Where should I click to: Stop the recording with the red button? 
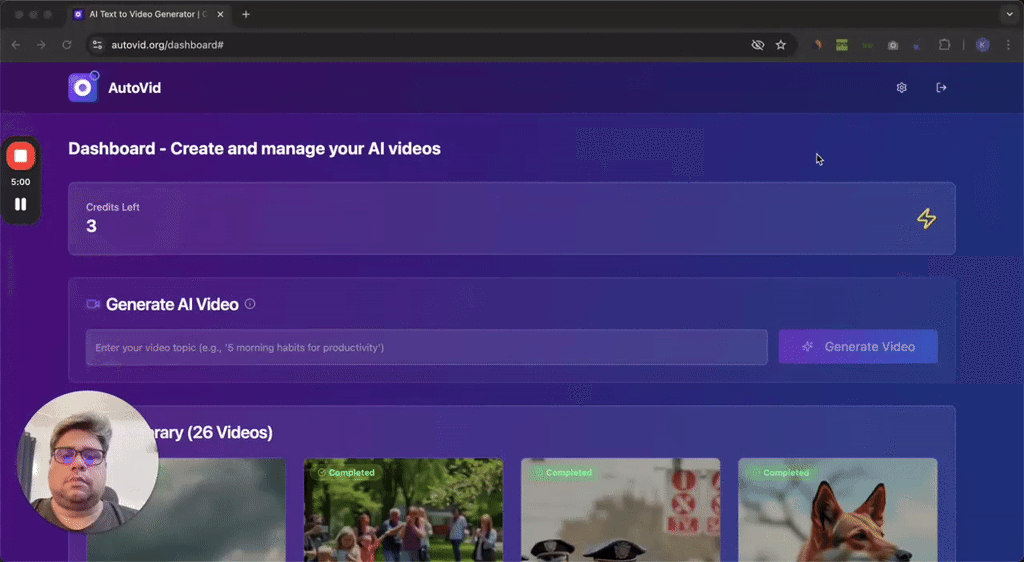pos(21,156)
